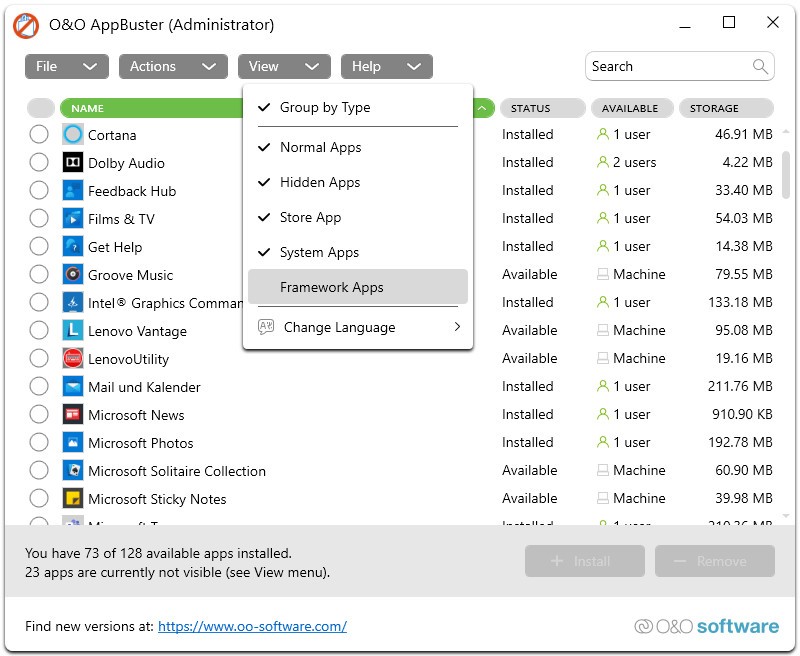Open the Actions dropdown menu
Viewport: 800px width, 656px height.
[173, 66]
